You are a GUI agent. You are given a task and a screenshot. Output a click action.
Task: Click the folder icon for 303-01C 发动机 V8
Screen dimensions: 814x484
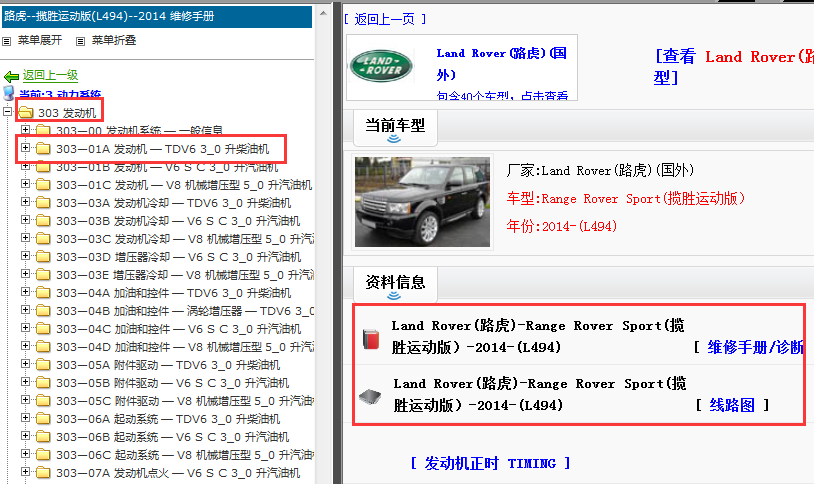tap(43, 185)
